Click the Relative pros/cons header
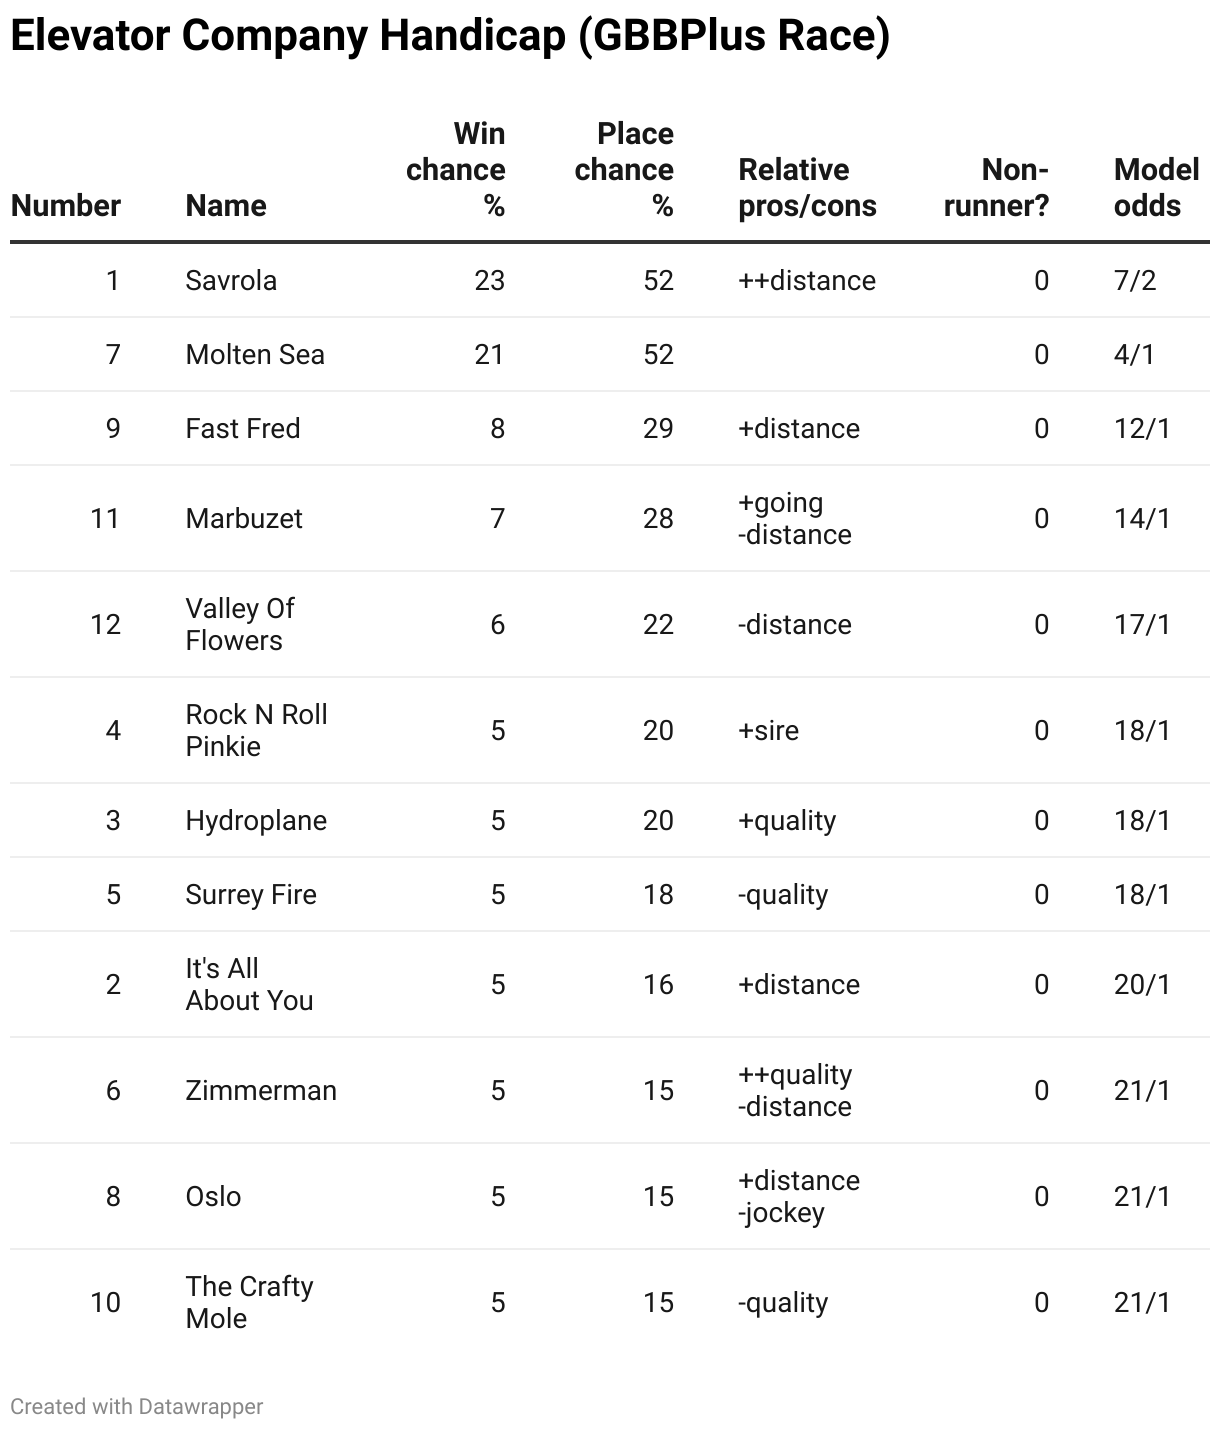The width and height of the screenshot is (1220, 1430). click(x=807, y=188)
